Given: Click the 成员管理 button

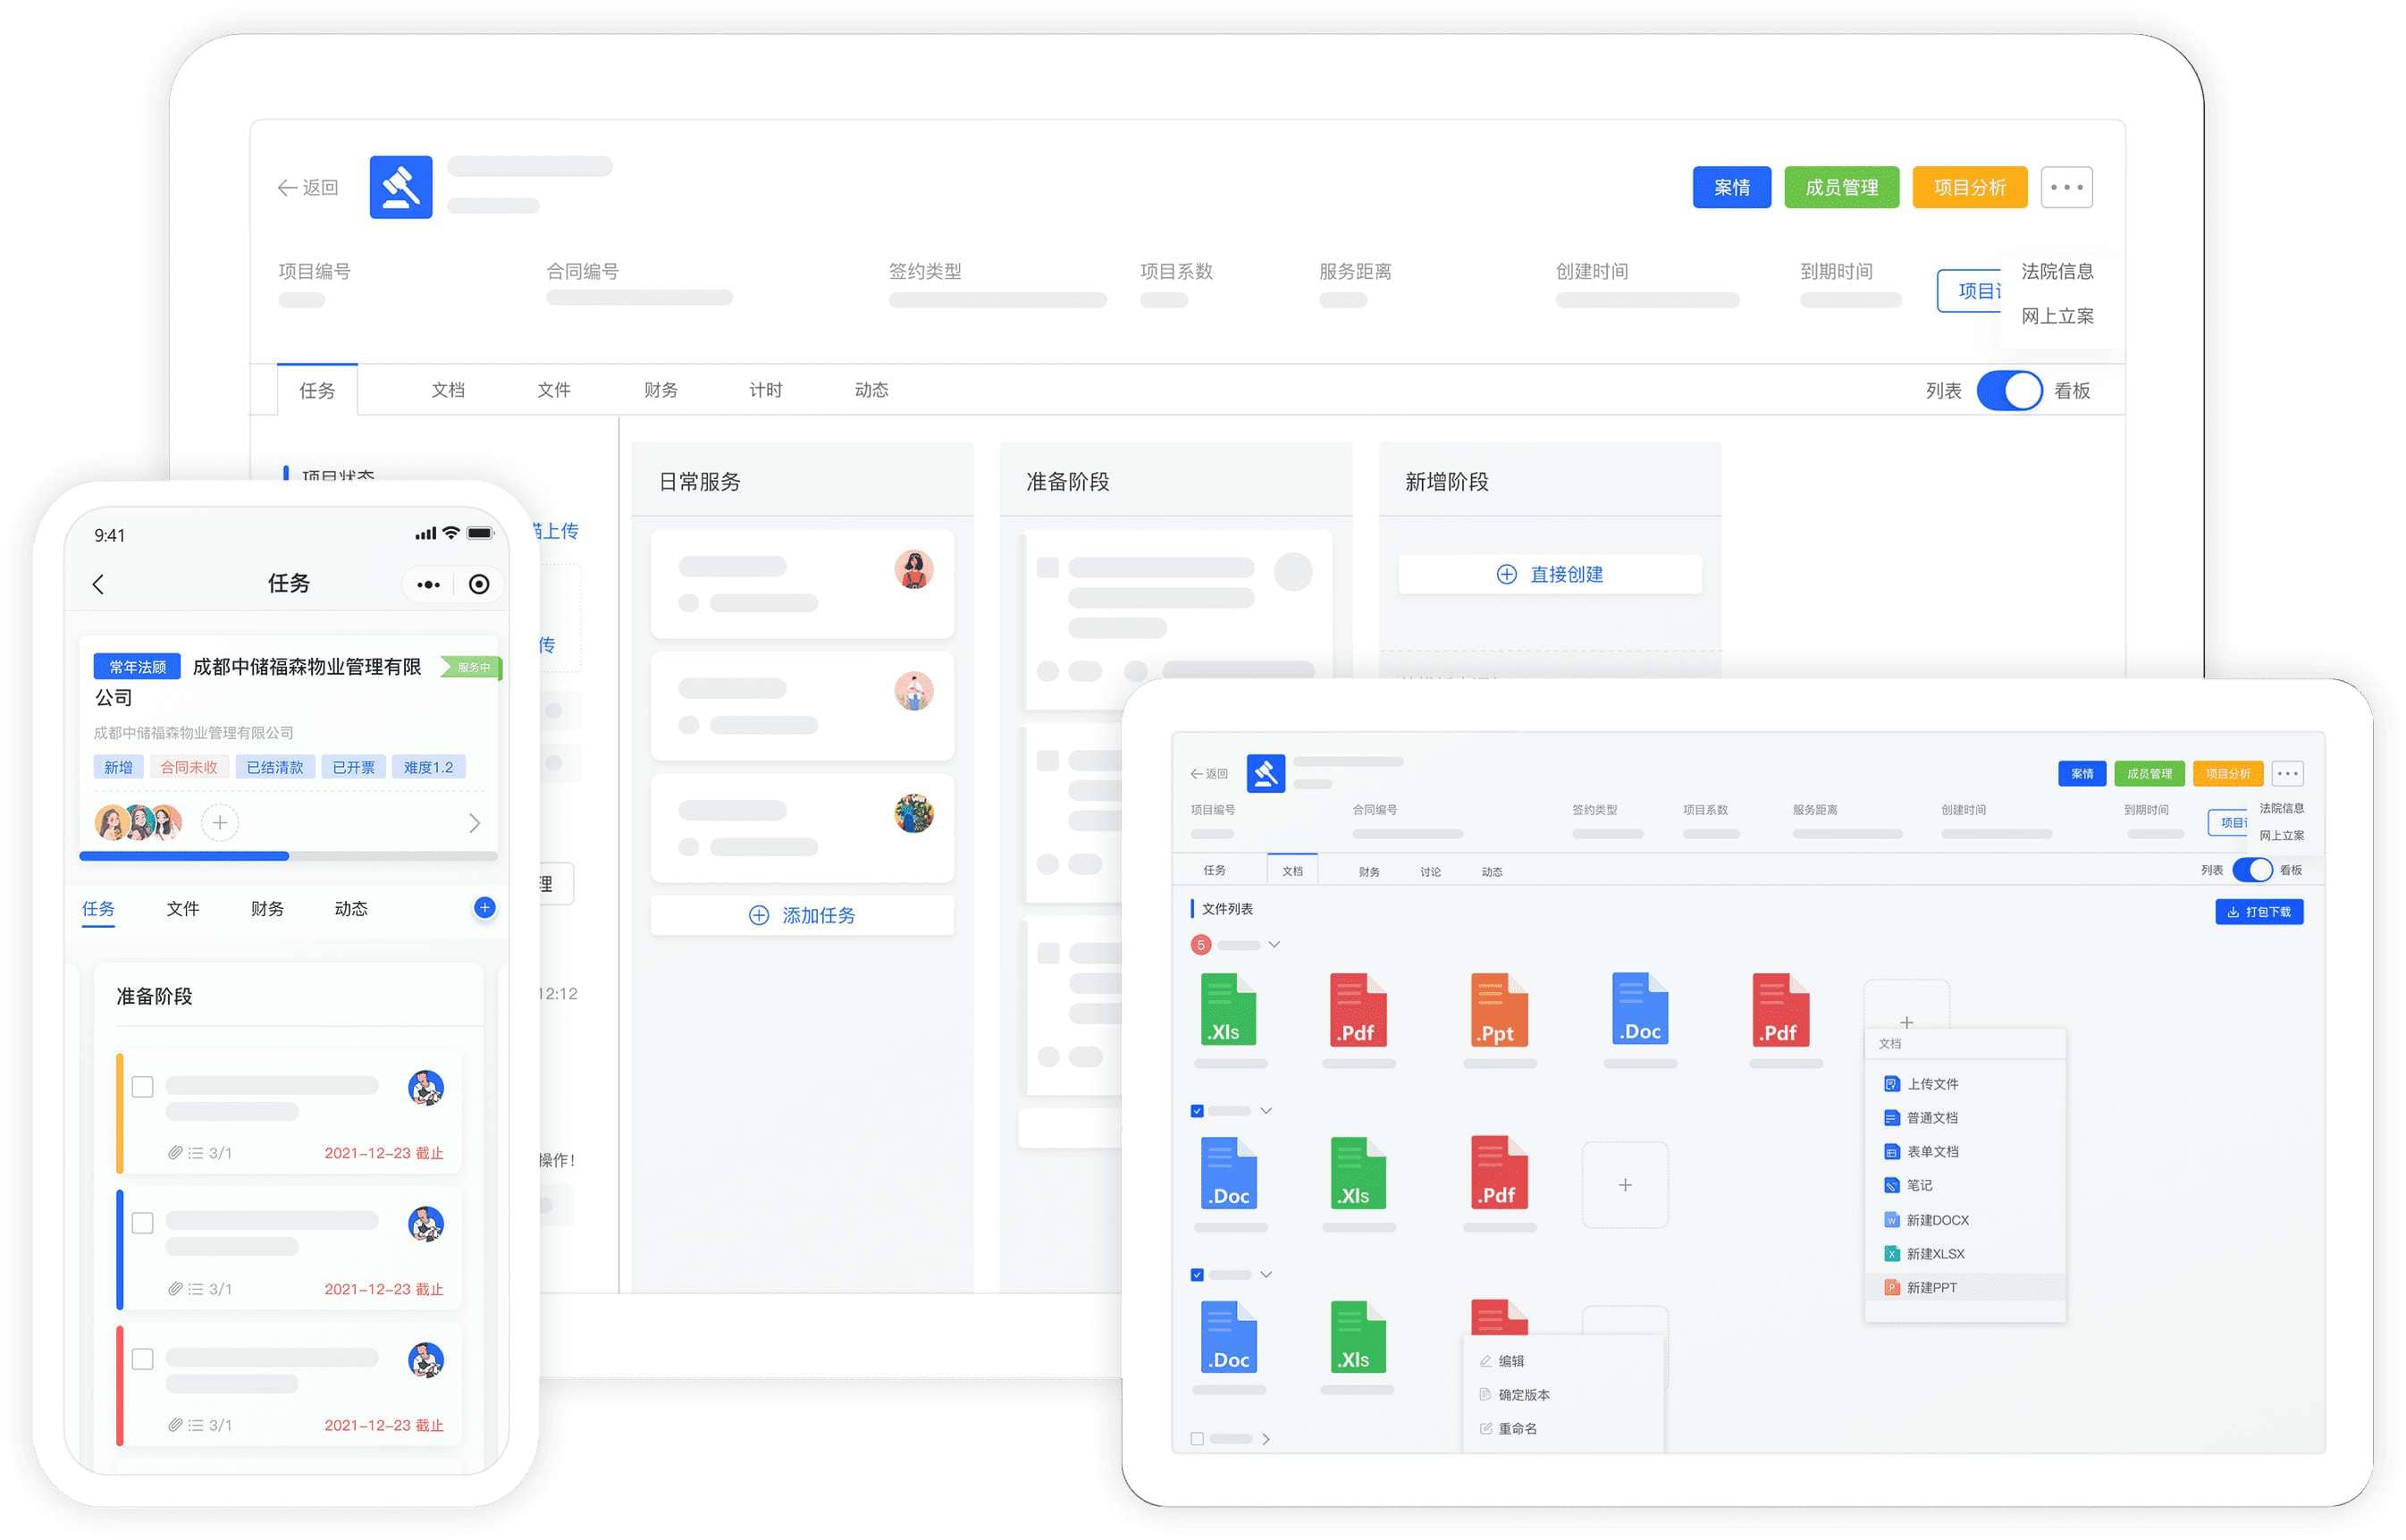Looking at the screenshot, I should (x=1840, y=187).
